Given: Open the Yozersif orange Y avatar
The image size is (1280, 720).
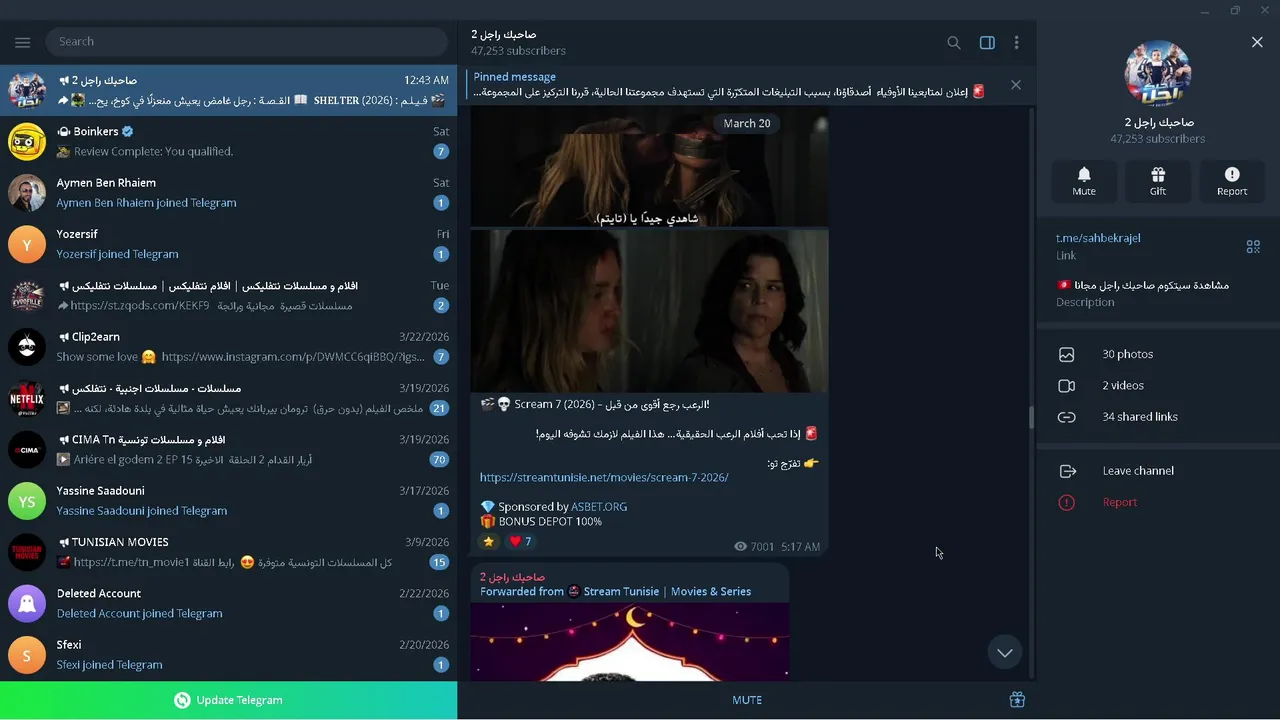Looking at the screenshot, I should (x=27, y=244).
